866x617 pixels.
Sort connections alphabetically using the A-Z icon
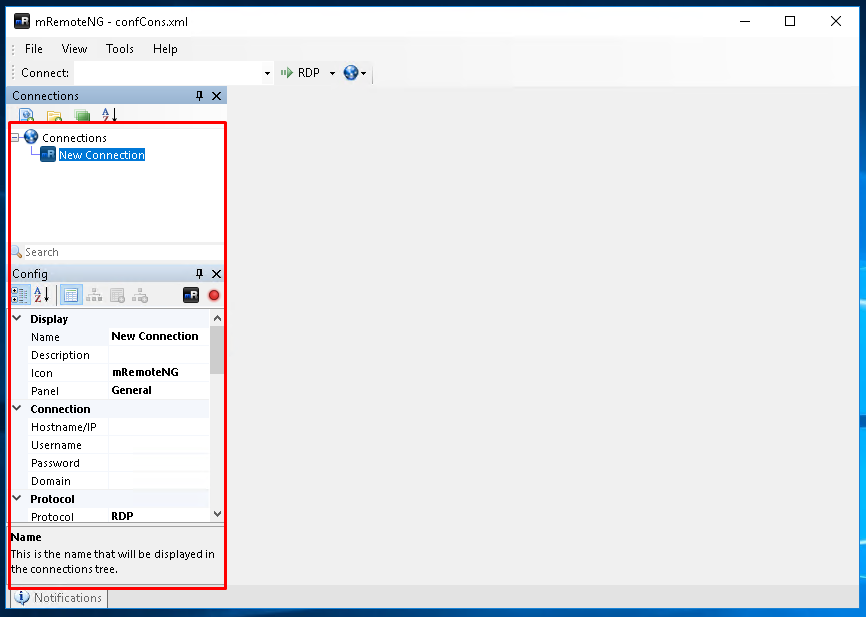tap(107, 114)
